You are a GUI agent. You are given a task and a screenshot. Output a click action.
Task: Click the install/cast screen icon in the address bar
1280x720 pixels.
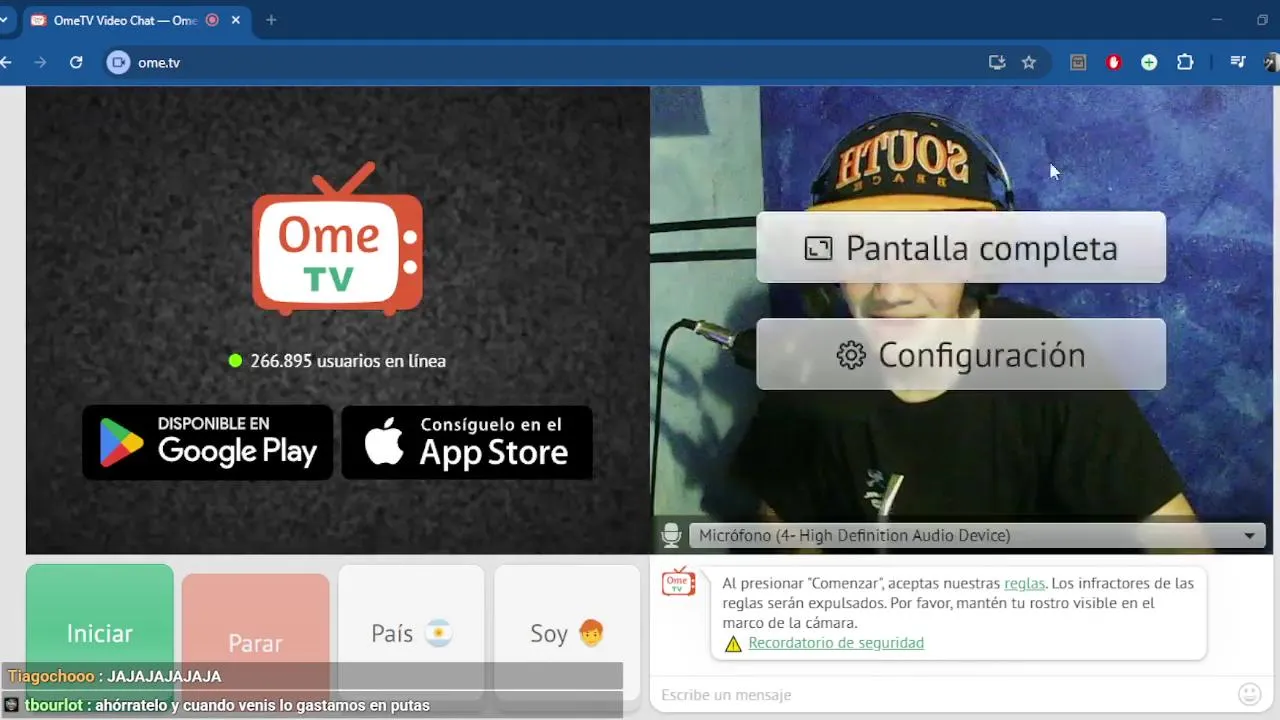[x=997, y=62]
